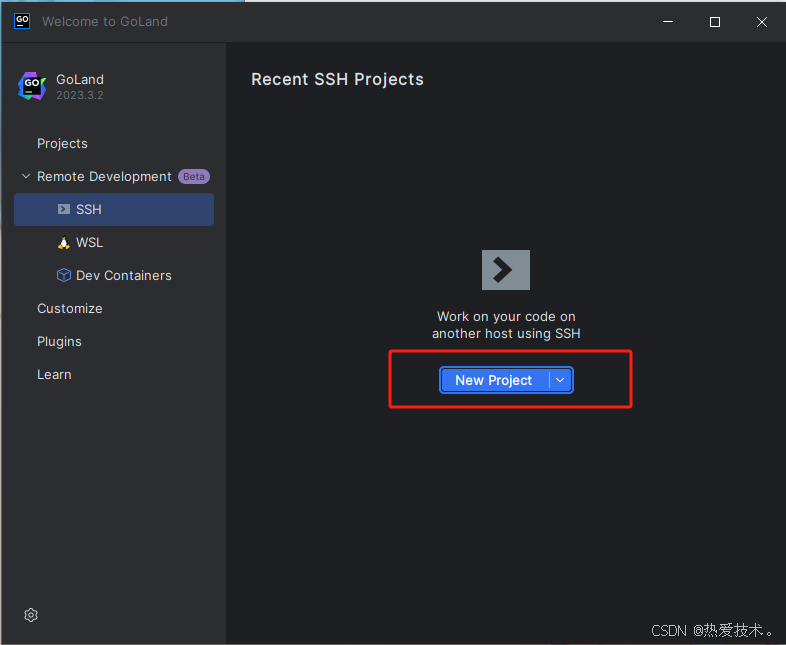The image size is (786, 645).
Task: Open New Project dropdown arrow
Action: pyautogui.click(x=560, y=380)
